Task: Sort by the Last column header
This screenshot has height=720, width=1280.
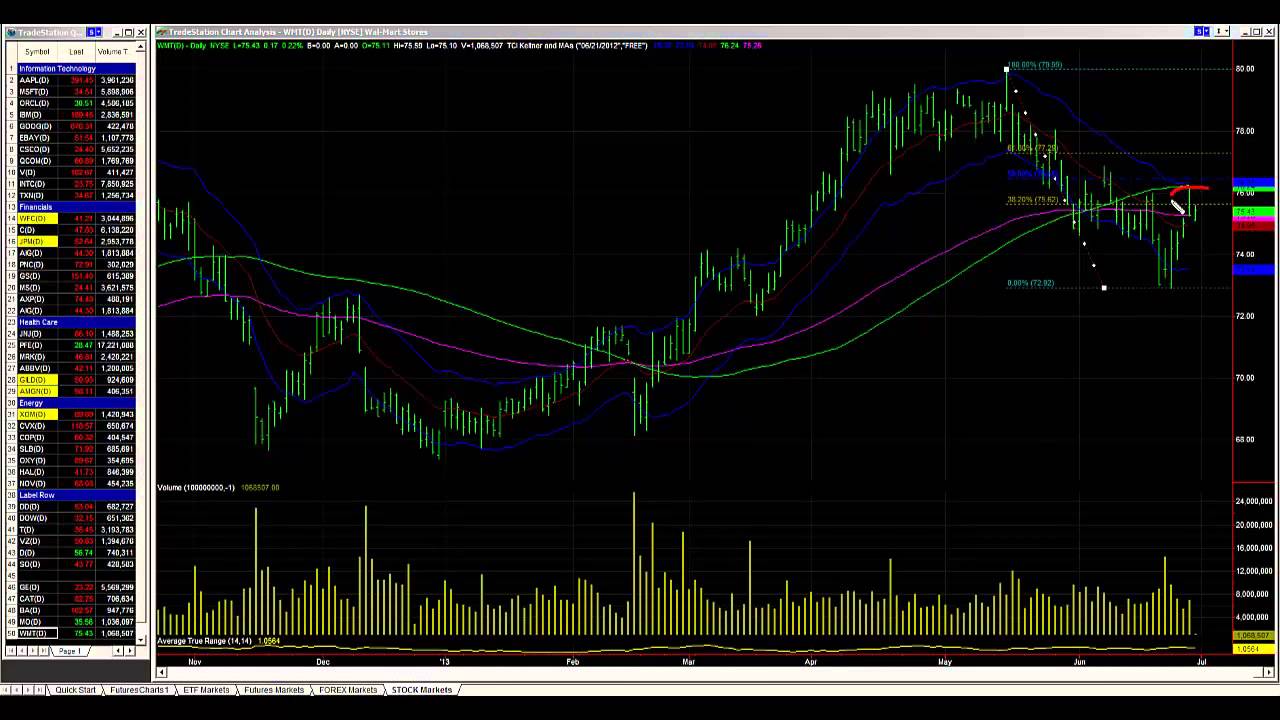Action: tap(76, 51)
